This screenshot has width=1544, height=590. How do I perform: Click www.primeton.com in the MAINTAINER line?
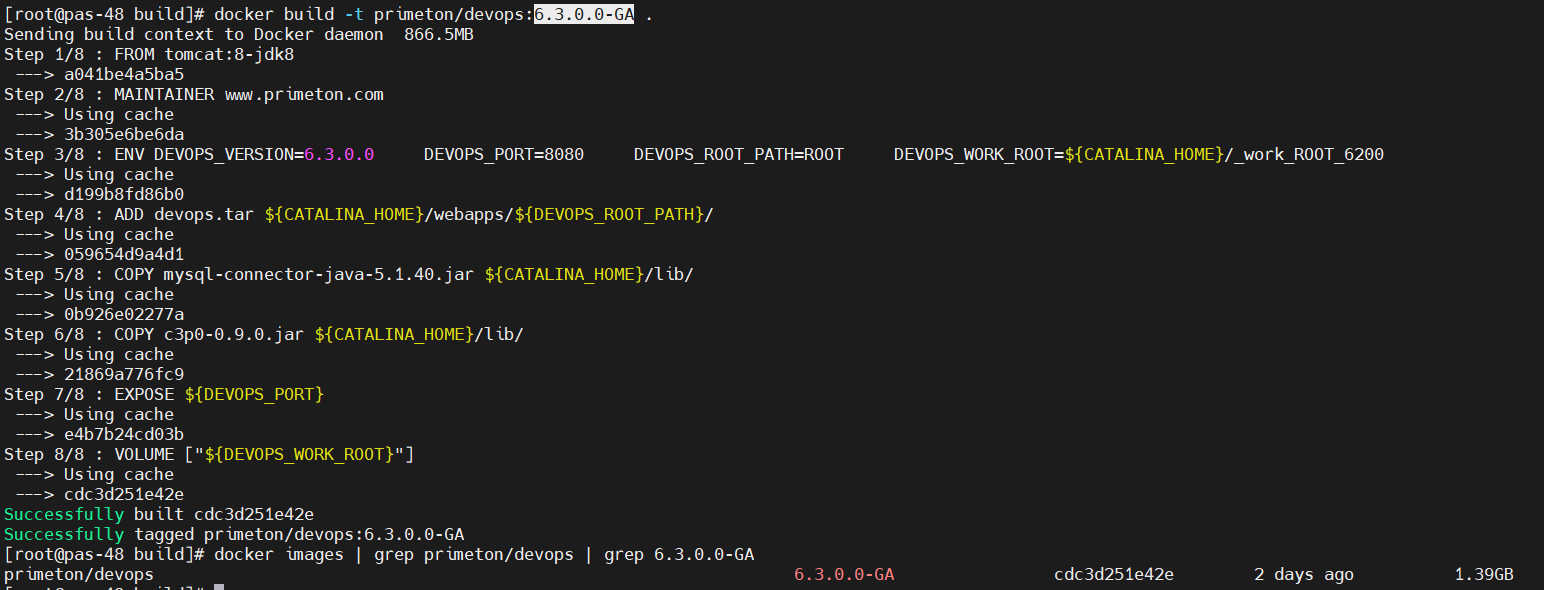(x=304, y=94)
